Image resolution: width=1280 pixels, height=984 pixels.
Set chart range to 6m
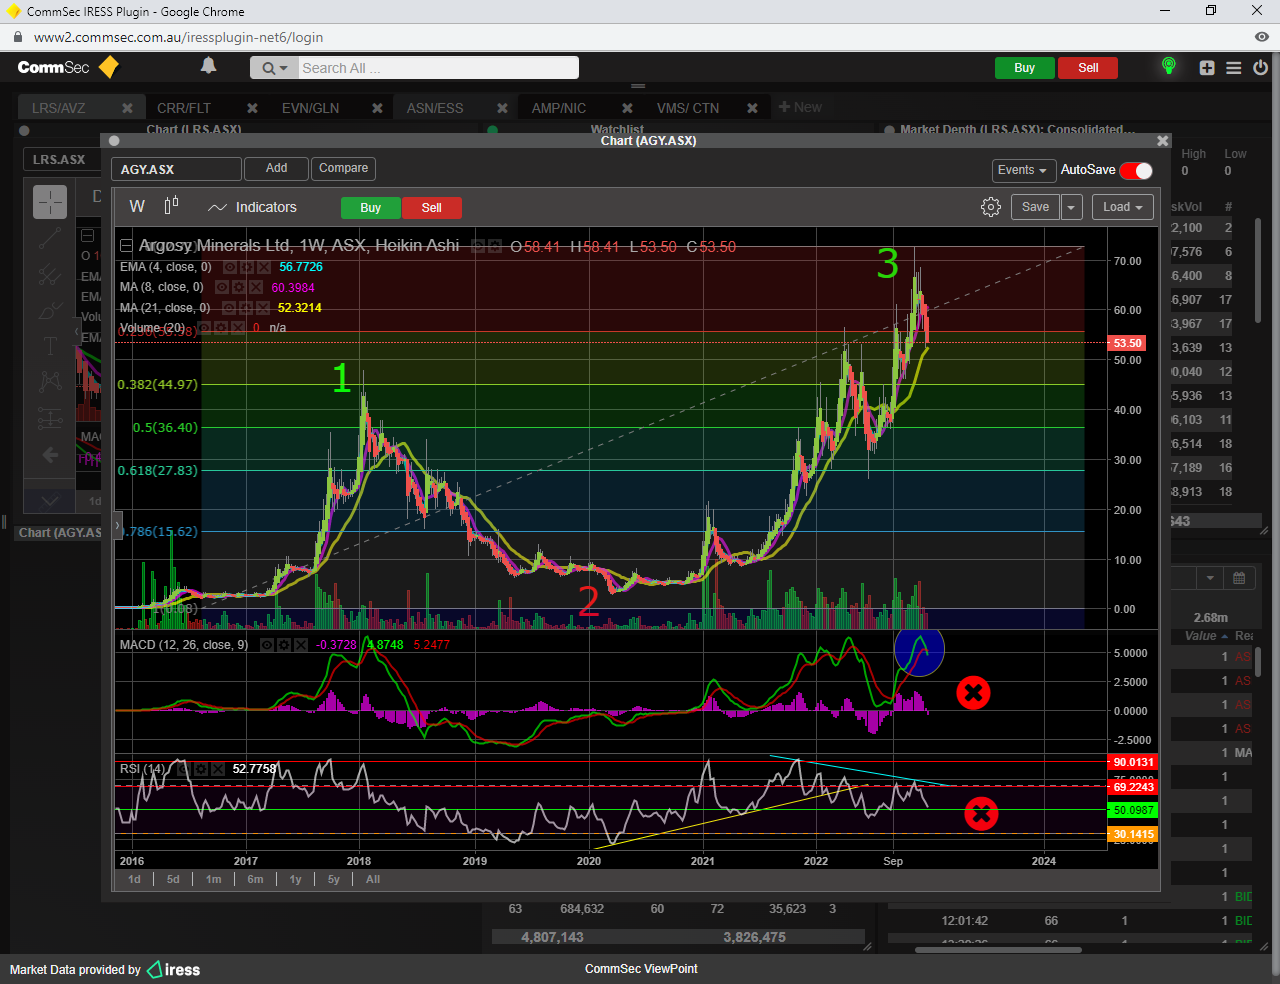[x=256, y=880]
